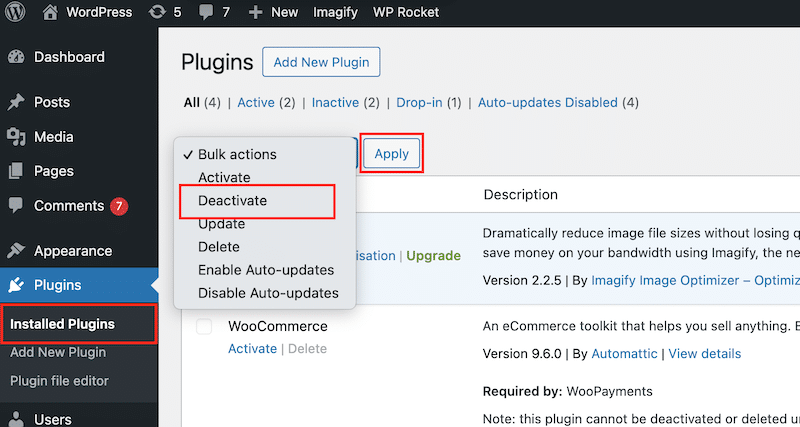Click the Apply button
Screen dimensions: 800x427
tap(392, 154)
